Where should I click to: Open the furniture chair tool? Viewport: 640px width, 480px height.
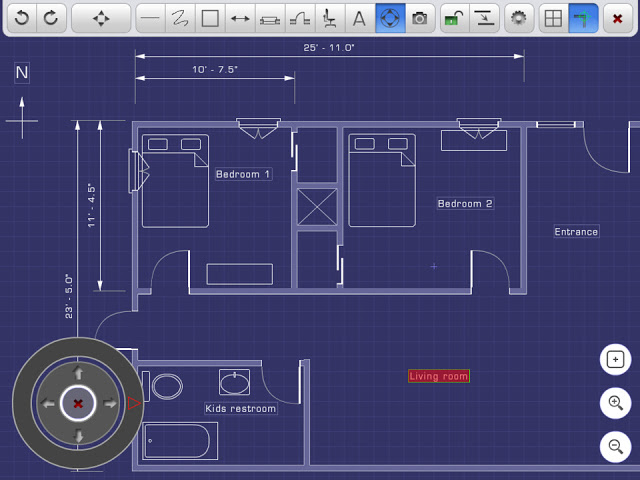pyautogui.click(x=330, y=18)
